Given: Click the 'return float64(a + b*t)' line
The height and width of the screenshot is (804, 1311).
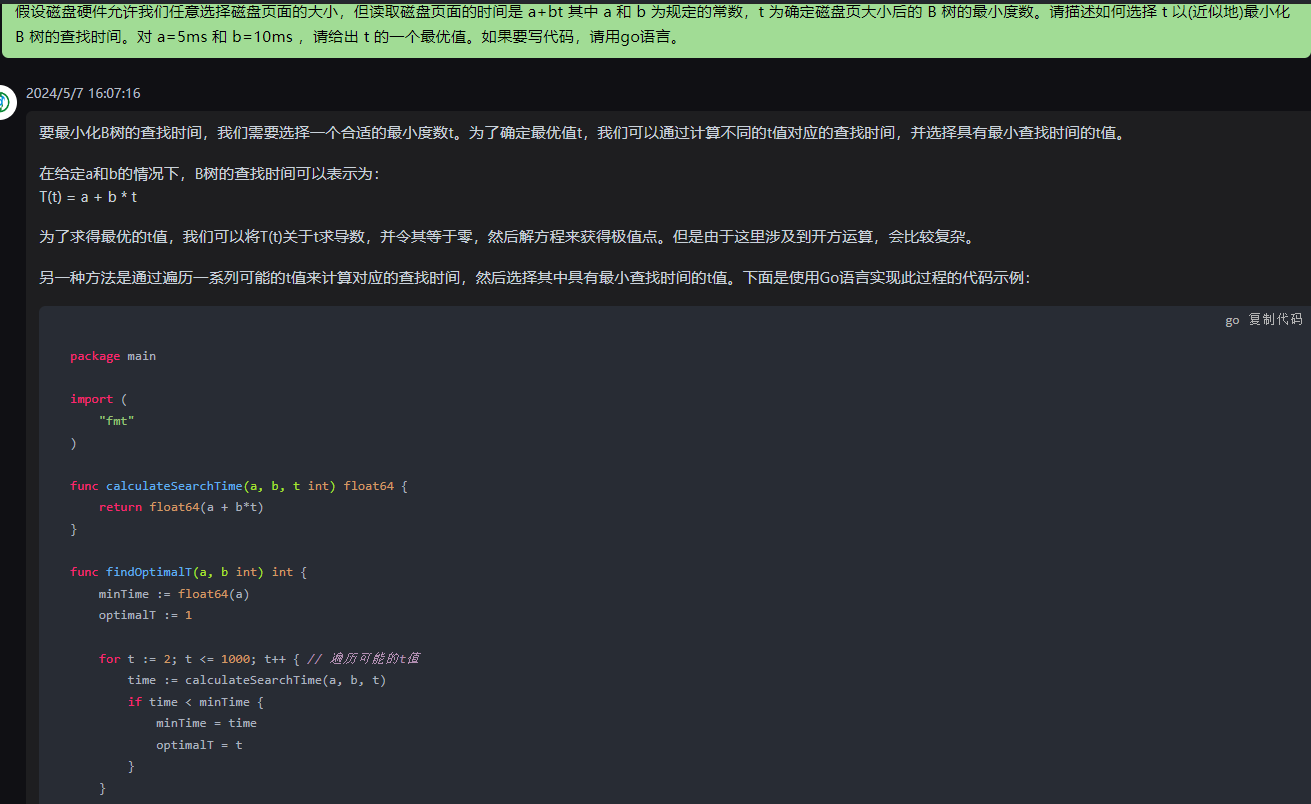Looking at the screenshot, I should tap(181, 507).
